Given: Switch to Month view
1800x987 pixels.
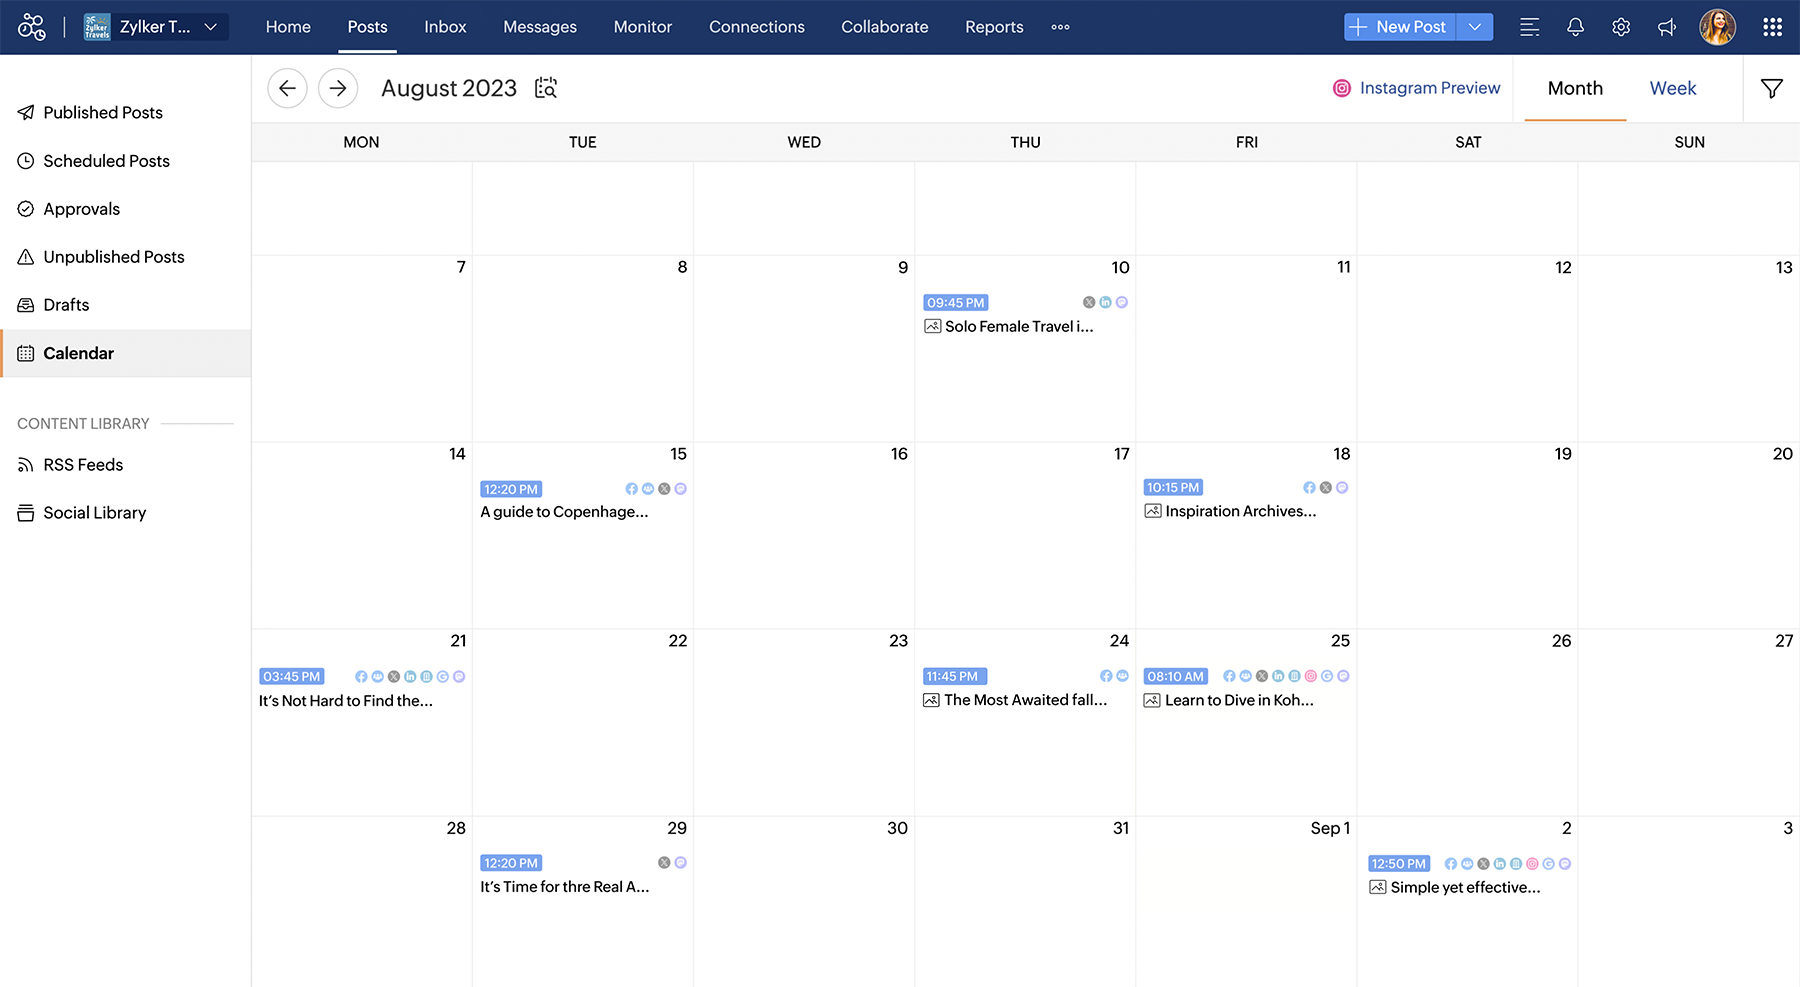Looking at the screenshot, I should [x=1575, y=88].
